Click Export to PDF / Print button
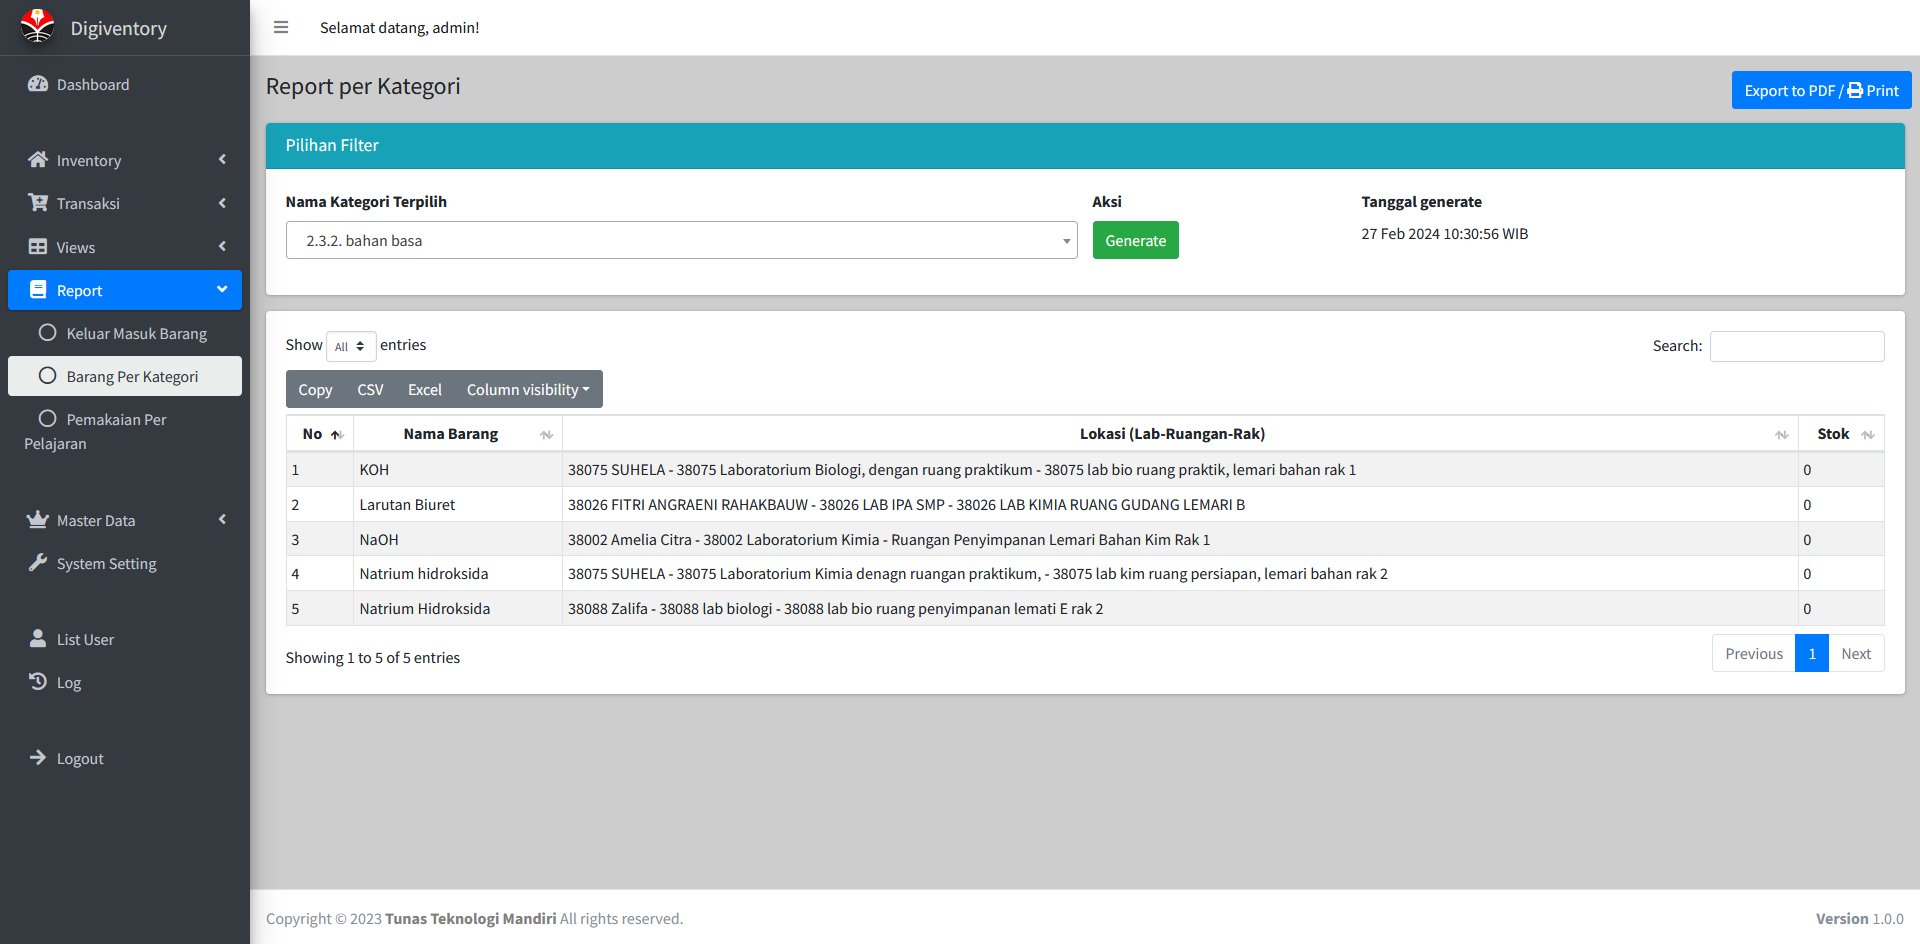Viewport: 1920px width, 944px height. coord(1820,90)
